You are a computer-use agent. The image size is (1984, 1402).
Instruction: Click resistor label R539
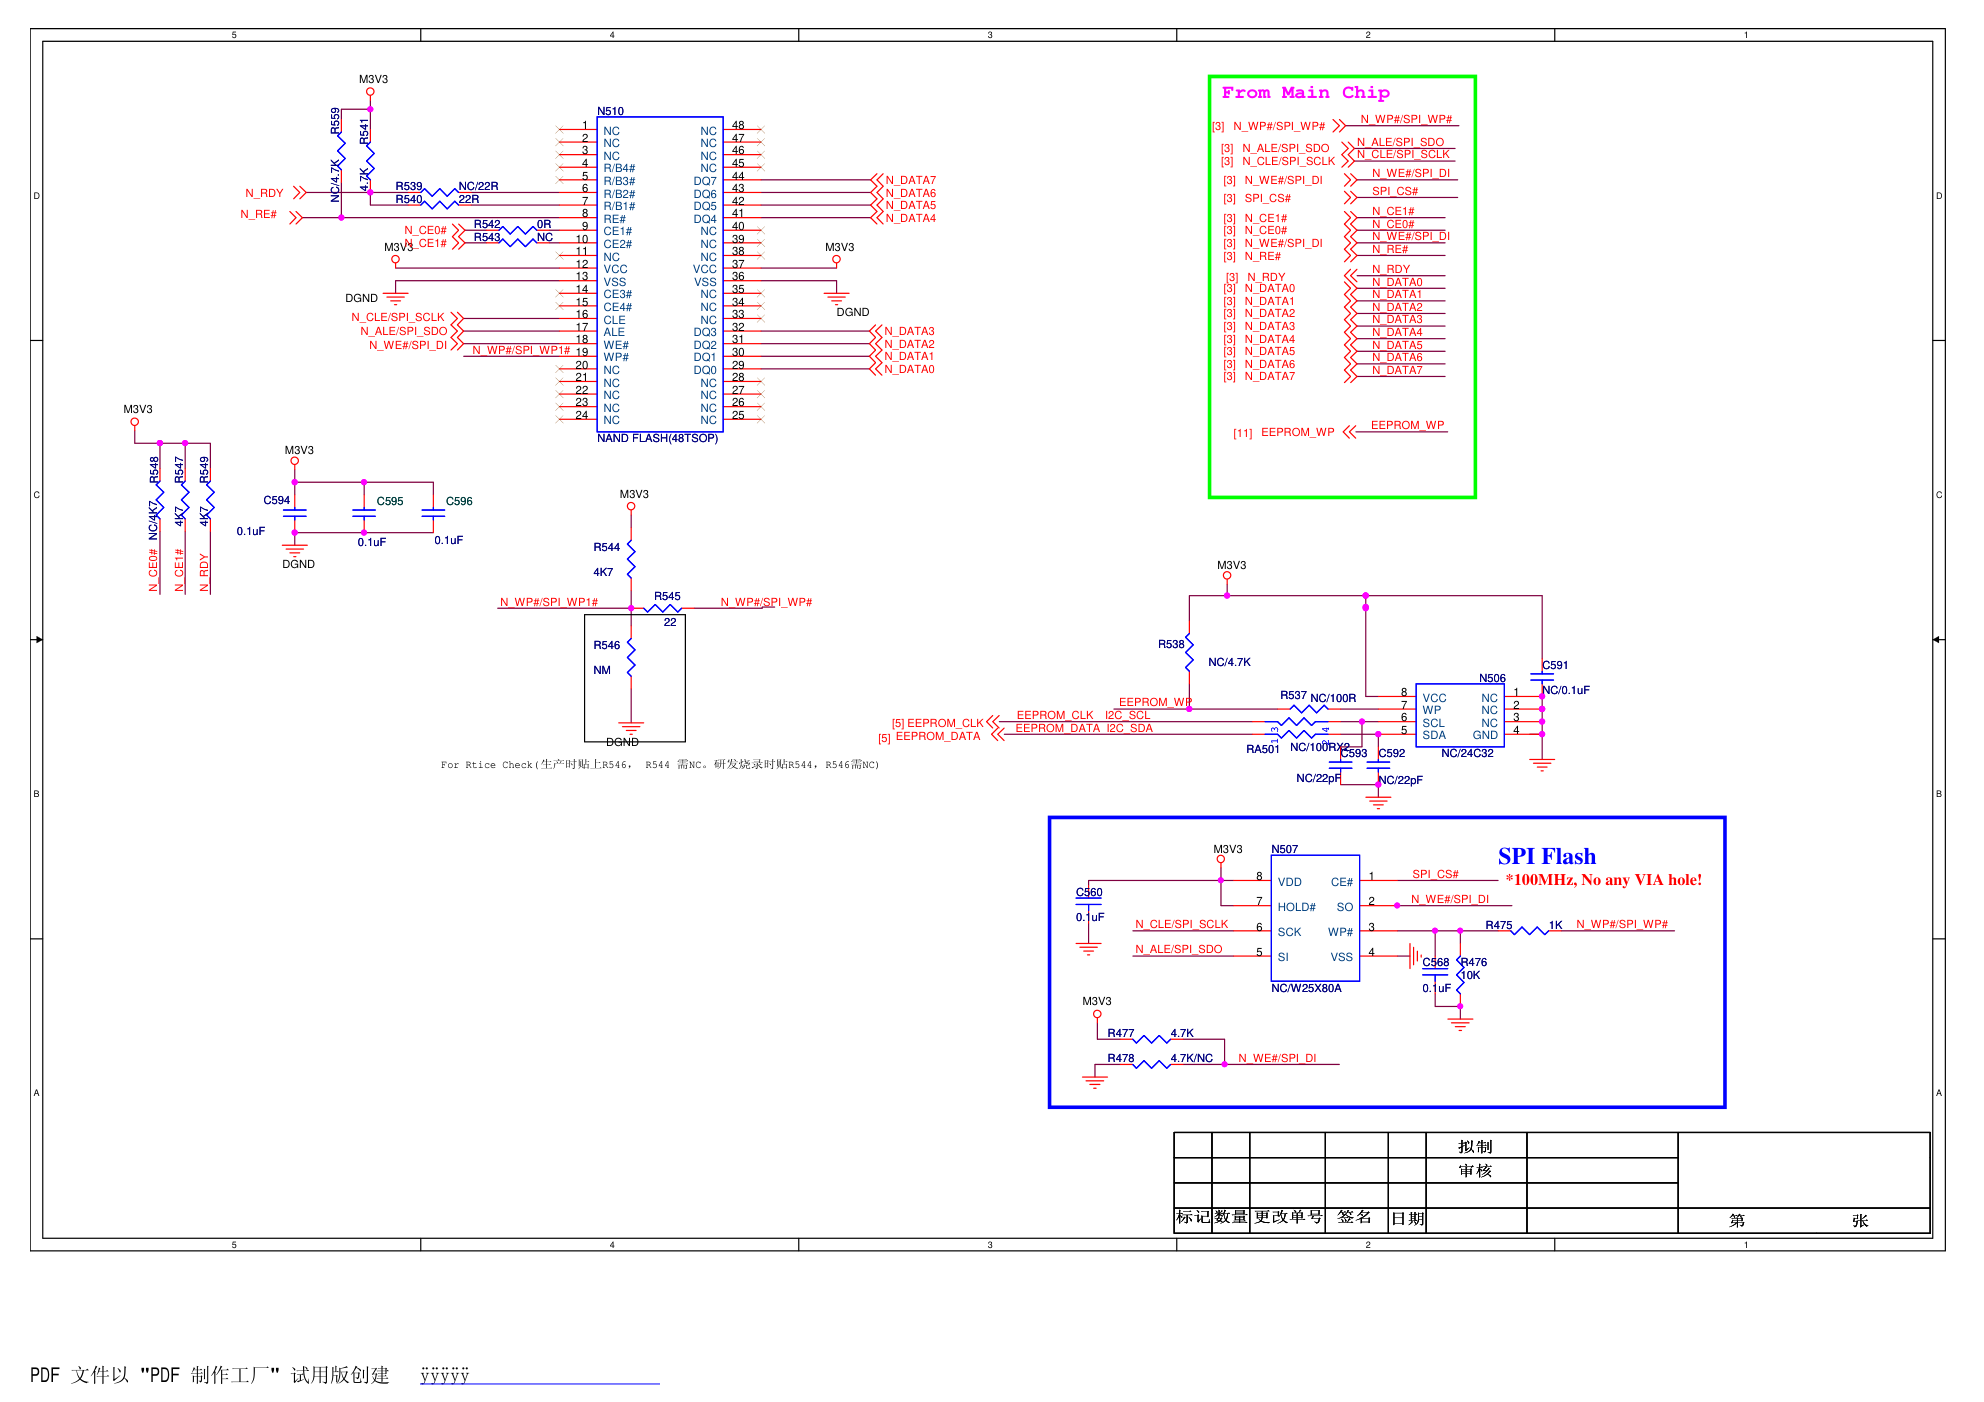tap(408, 186)
